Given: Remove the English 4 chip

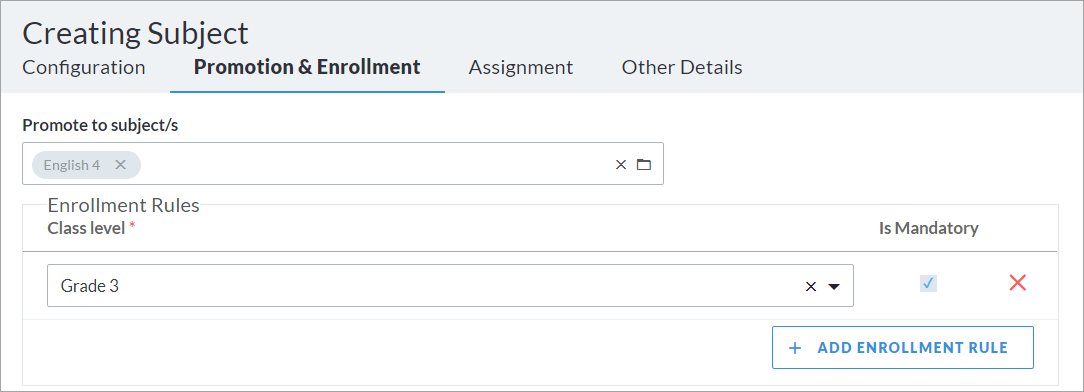Looking at the screenshot, I should coord(120,165).
